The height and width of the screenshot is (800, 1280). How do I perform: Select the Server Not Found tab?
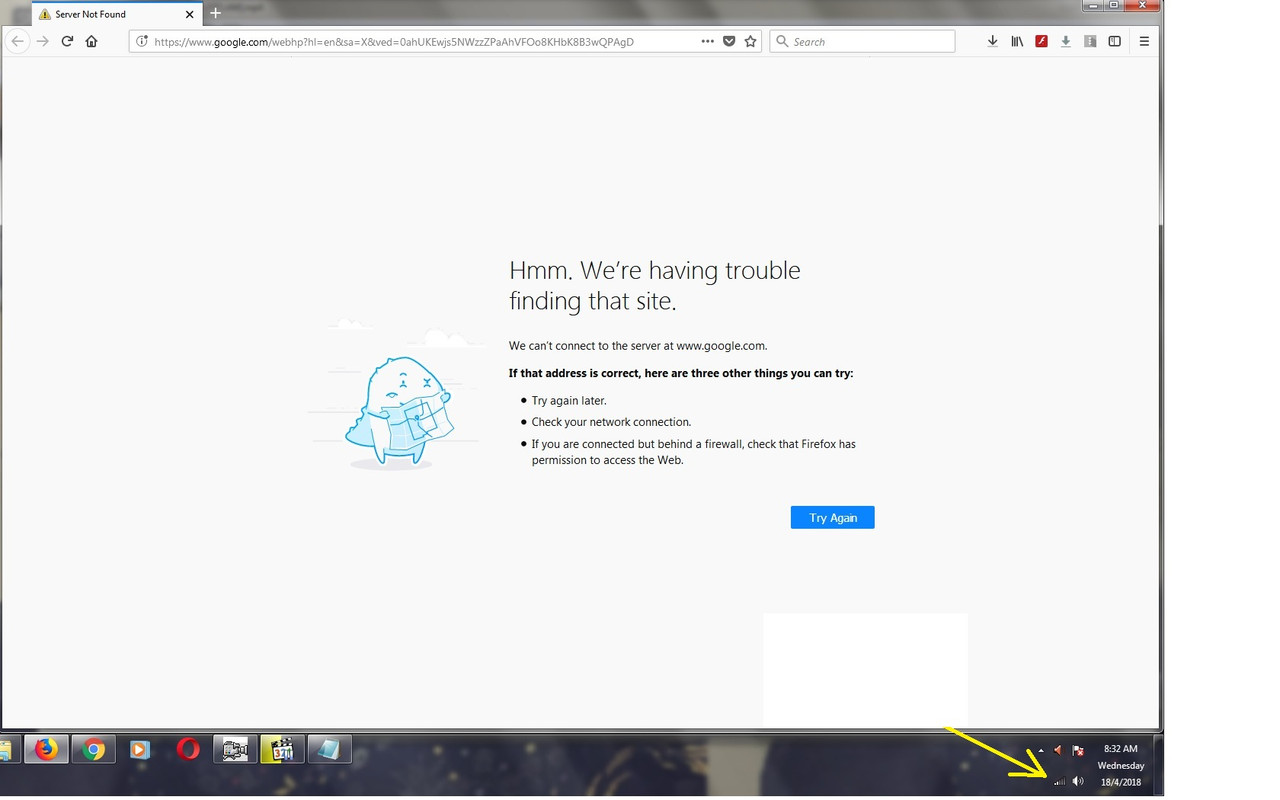point(116,14)
